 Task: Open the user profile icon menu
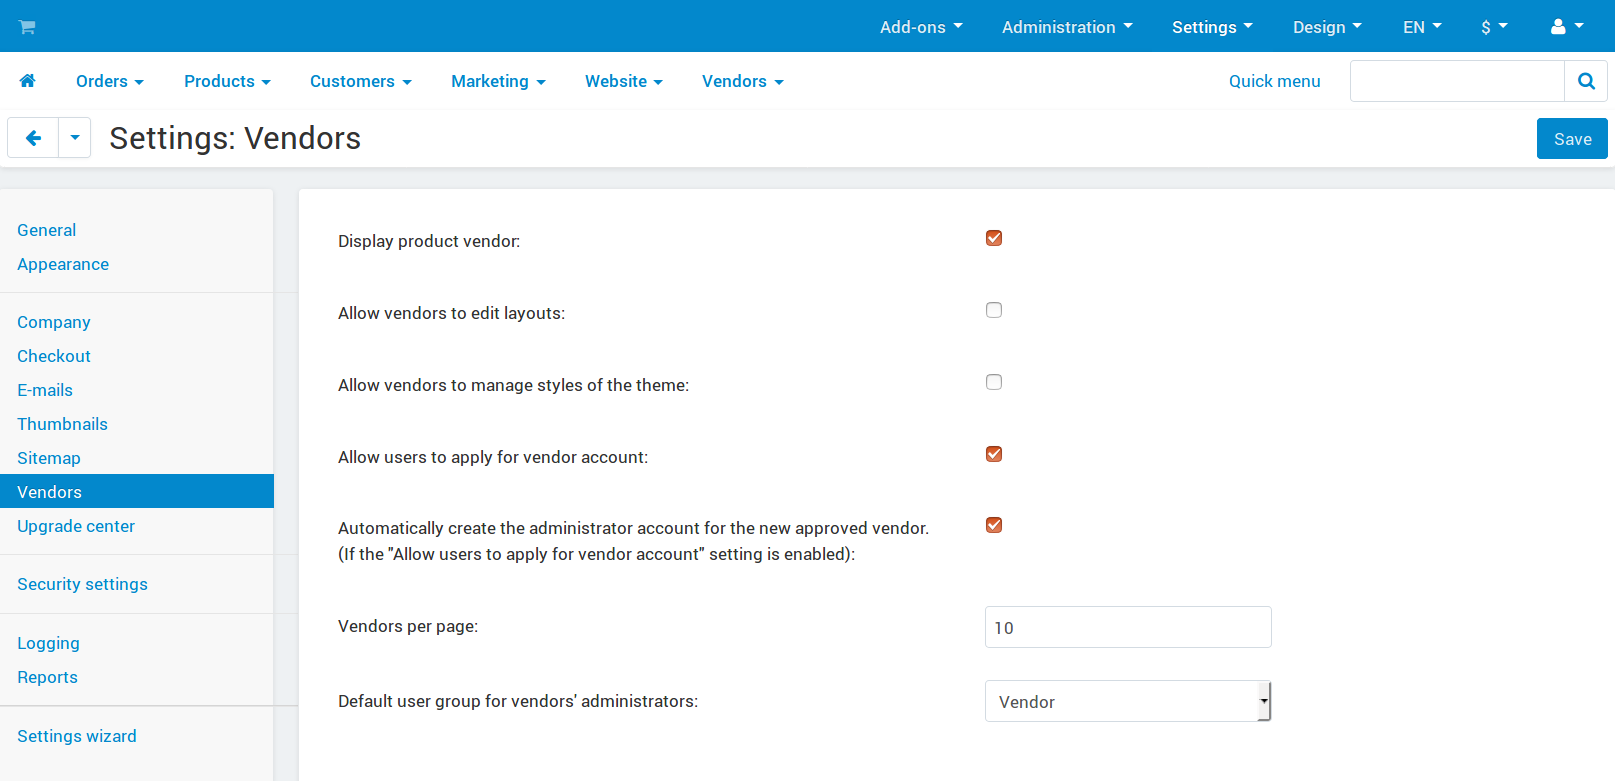(x=1566, y=27)
